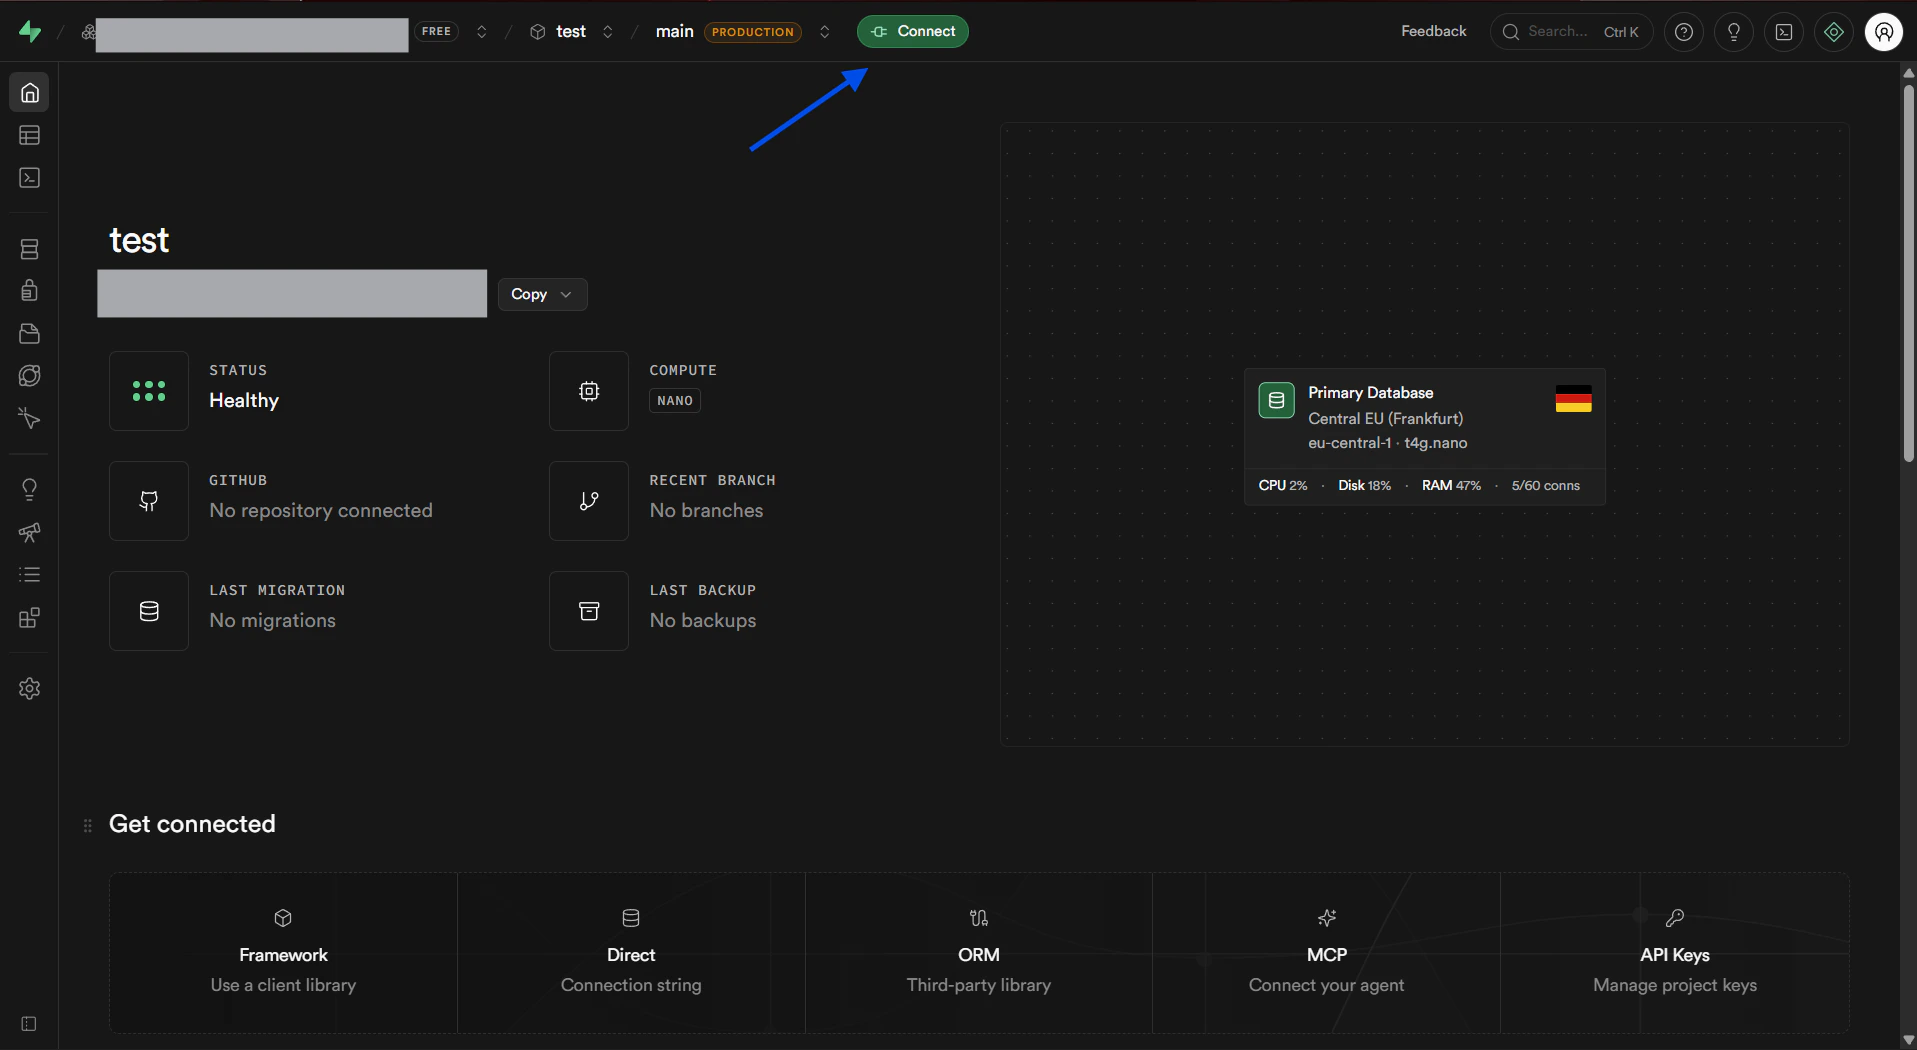This screenshot has width=1917, height=1050.
Task: Open Edge Functions sidebar icon
Action: (30, 376)
